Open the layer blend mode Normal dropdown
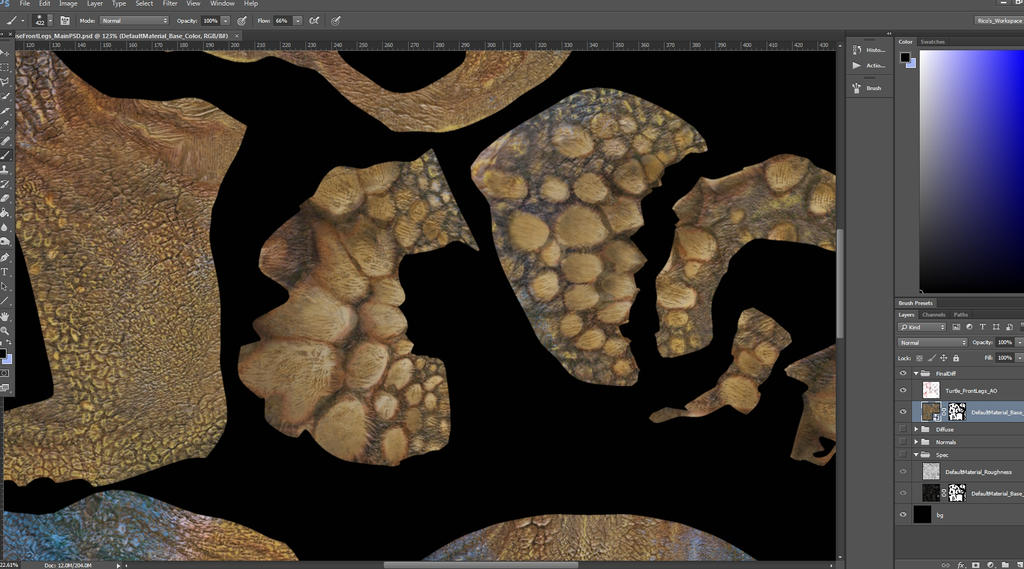1024x569 pixels. 932,342
